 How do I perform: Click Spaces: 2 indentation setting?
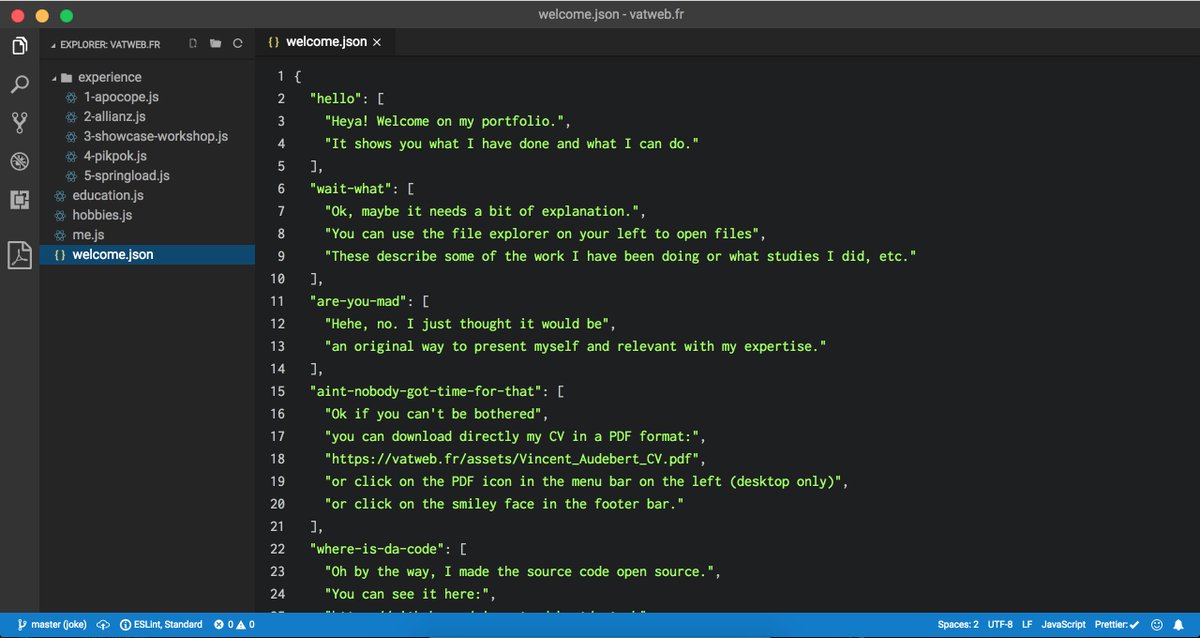(958, 625)
